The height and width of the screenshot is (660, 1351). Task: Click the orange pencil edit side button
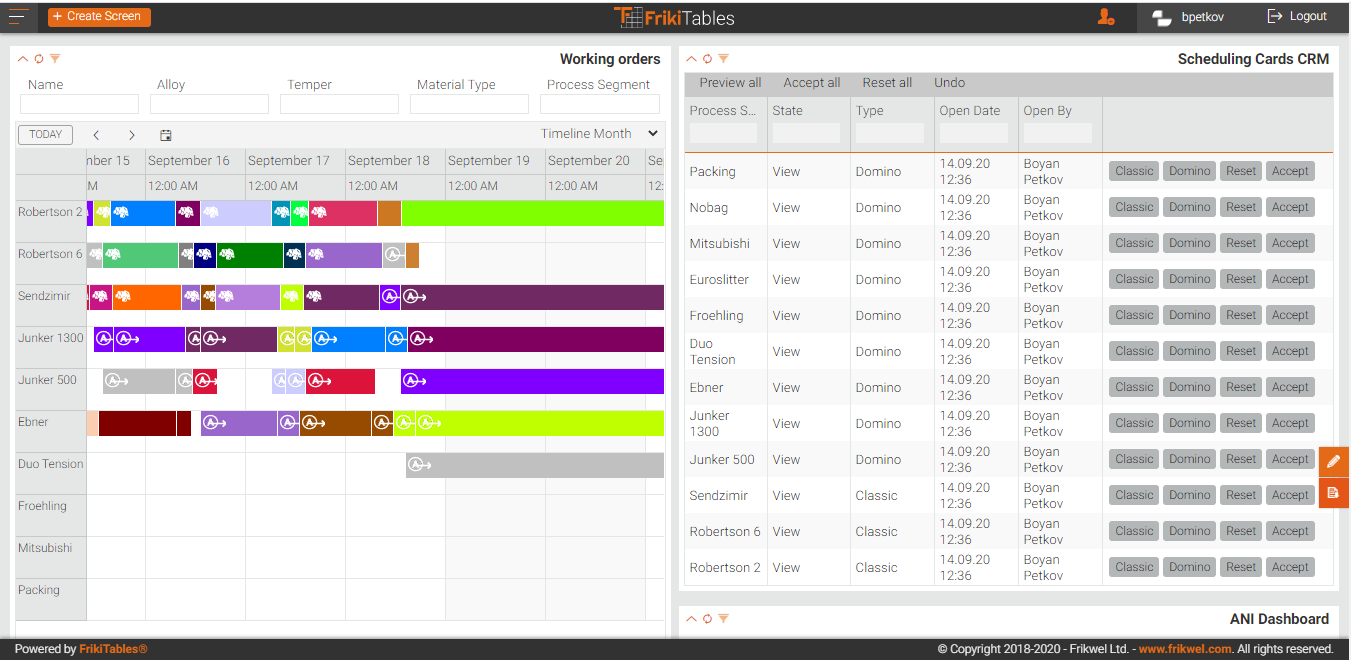(x=1333, y=461)
